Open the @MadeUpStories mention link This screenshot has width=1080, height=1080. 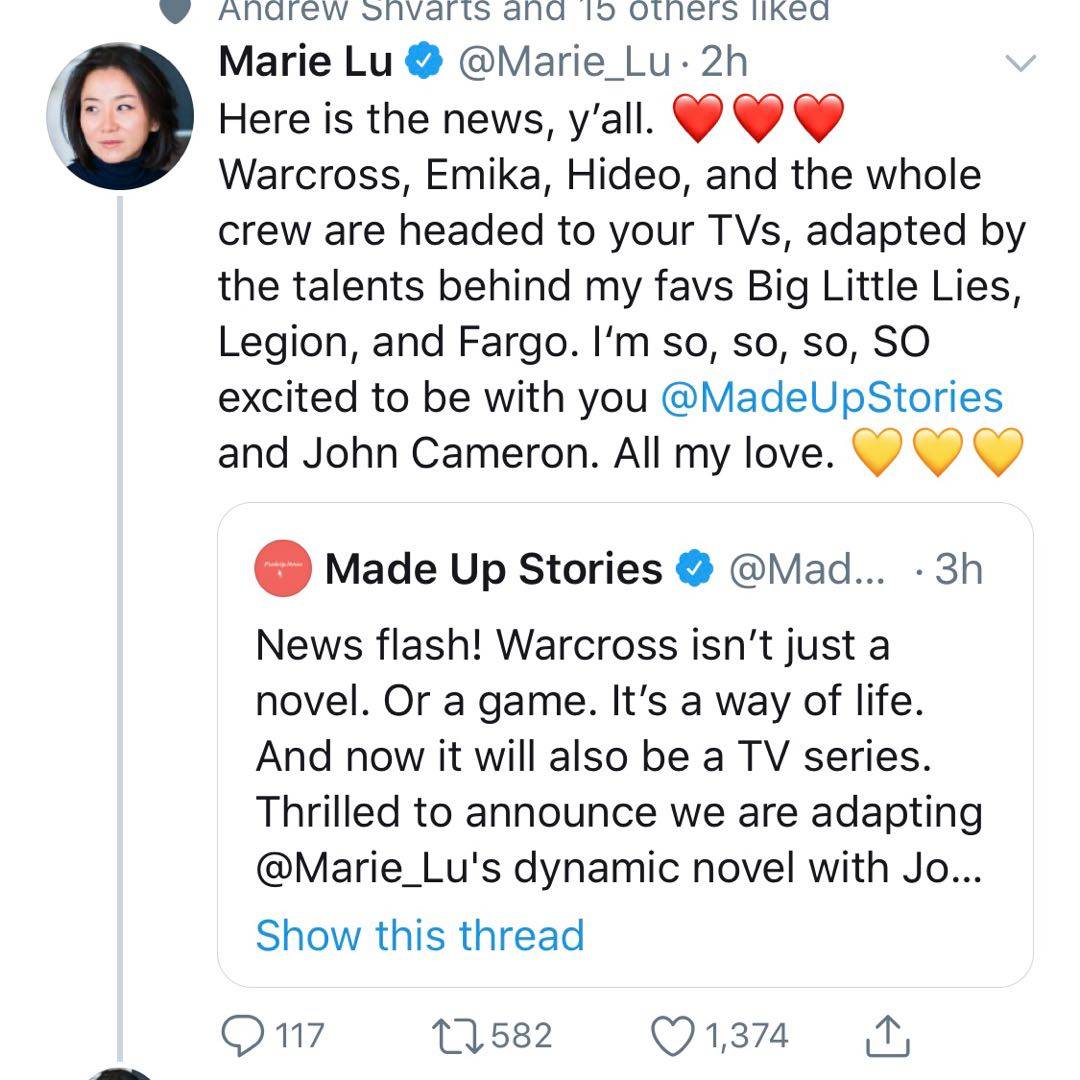tap(832, 398)
